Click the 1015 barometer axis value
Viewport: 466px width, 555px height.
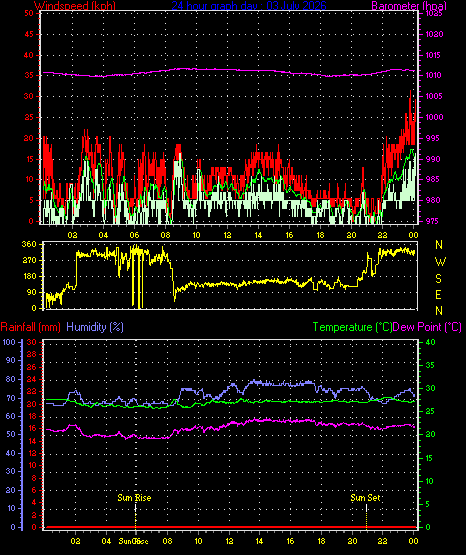pos(434,55)
